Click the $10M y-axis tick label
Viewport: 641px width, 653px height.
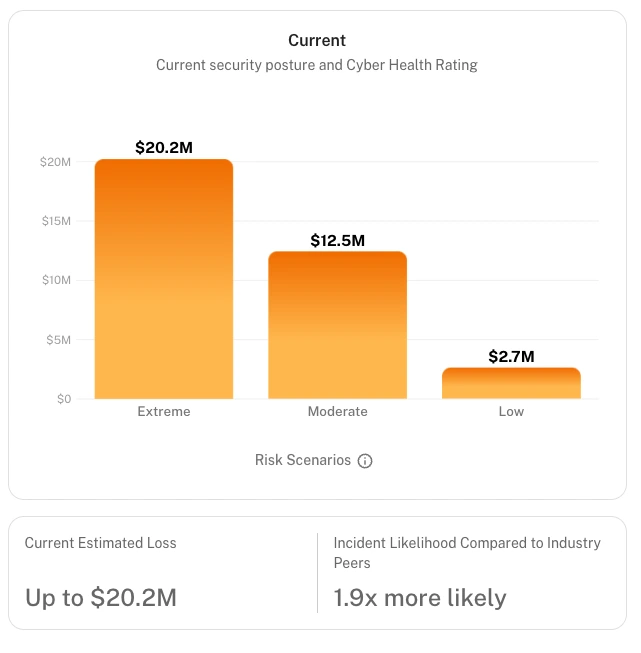pos(55,280)
